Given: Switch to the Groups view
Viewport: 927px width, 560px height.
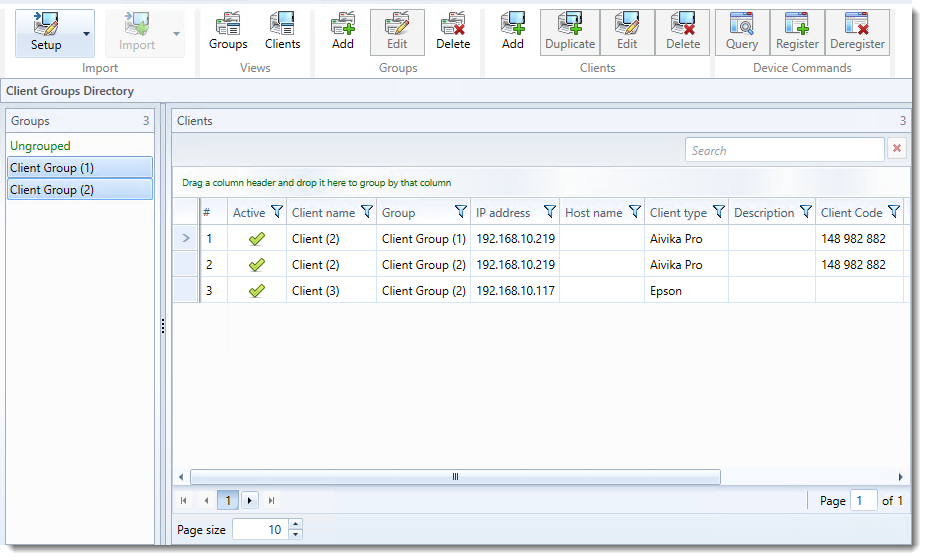Looking at the screenshot, I should pos(228,33).
